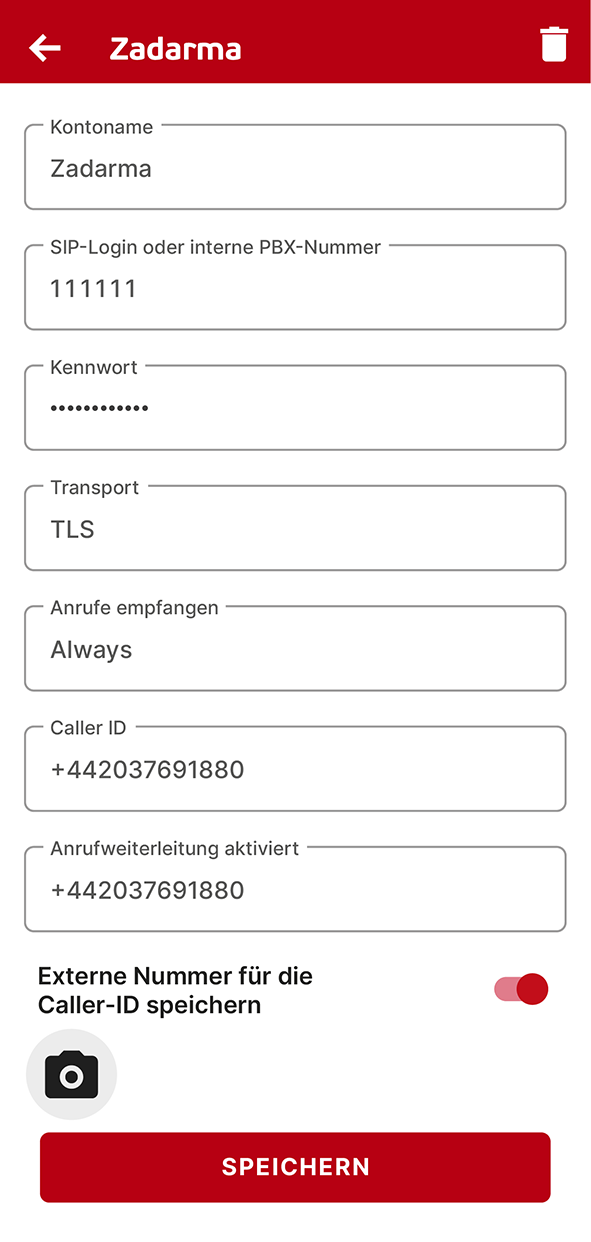
Task: Click the Externe Nummer für die Caller-ID text
Action: point(175,990)
